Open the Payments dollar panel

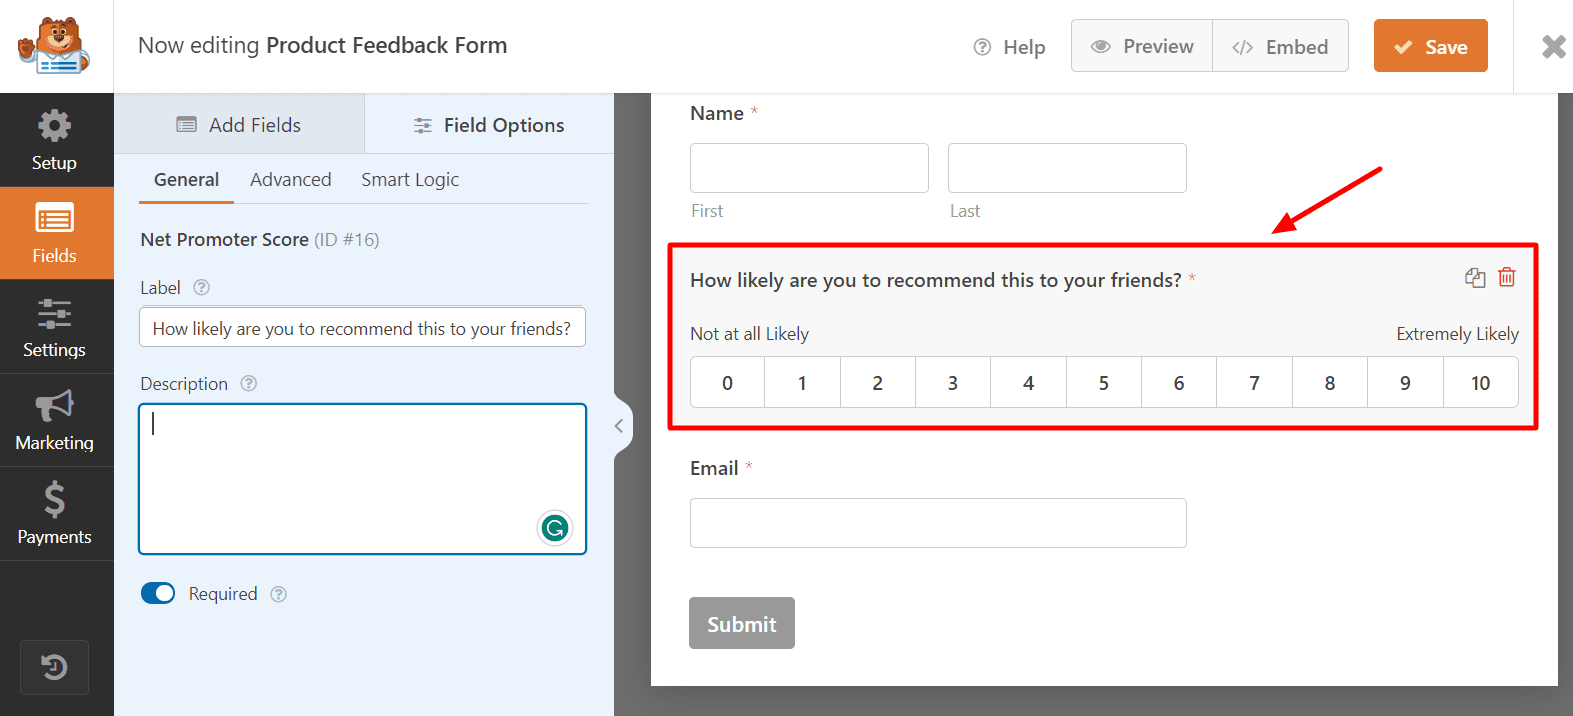(55, 513)
